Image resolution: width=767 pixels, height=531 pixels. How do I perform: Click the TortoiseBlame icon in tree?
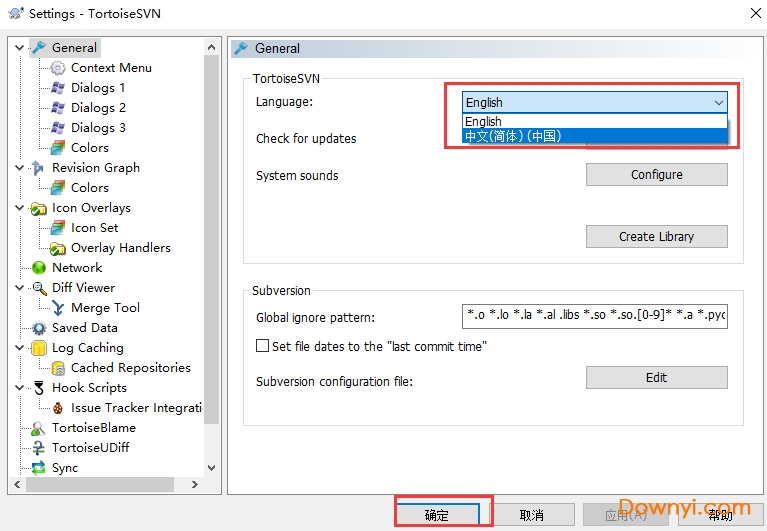[39, 428]
